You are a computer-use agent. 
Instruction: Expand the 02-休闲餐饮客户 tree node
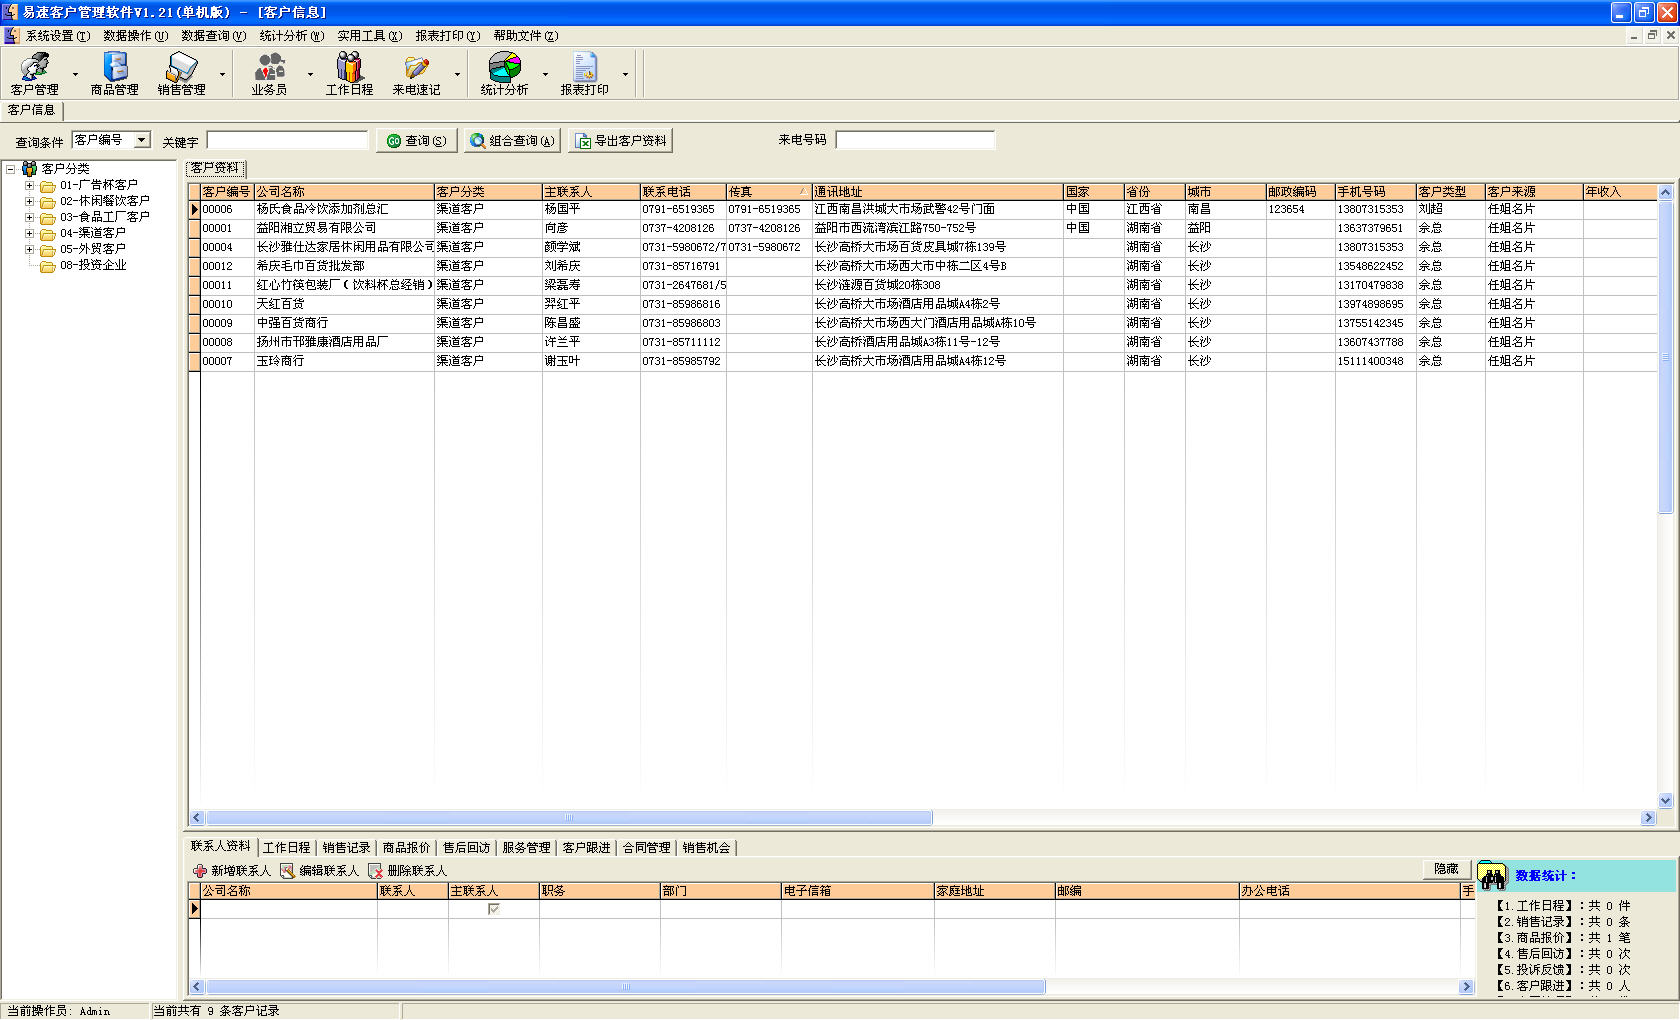[x=29, y=201]
